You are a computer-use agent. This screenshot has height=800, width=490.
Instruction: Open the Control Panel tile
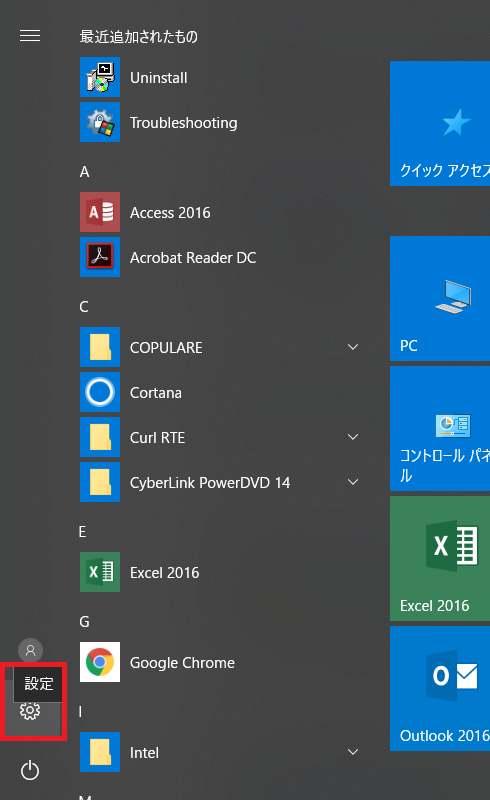[440, 429]
